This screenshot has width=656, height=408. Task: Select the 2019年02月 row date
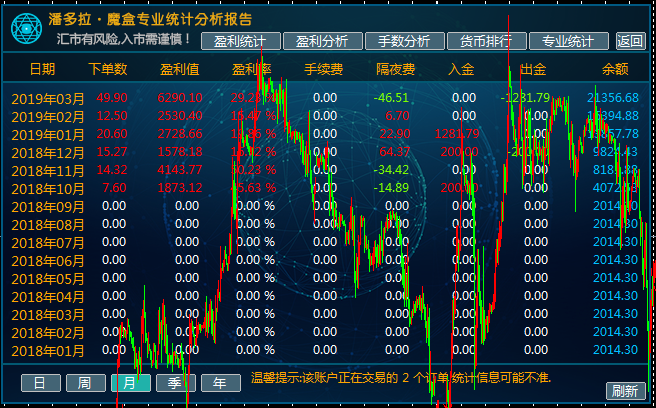pyautogui.click(x=48, y=117)
